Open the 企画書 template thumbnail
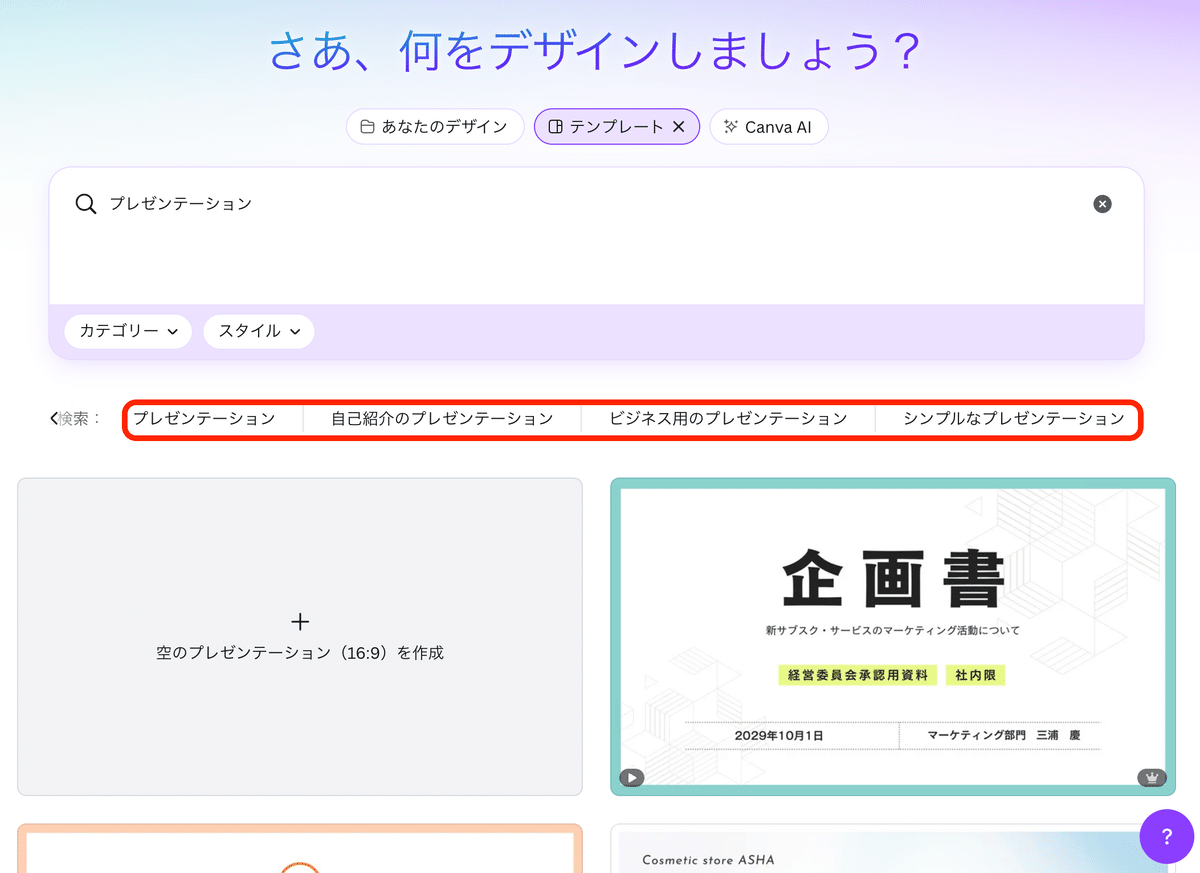 pos(893,637)
